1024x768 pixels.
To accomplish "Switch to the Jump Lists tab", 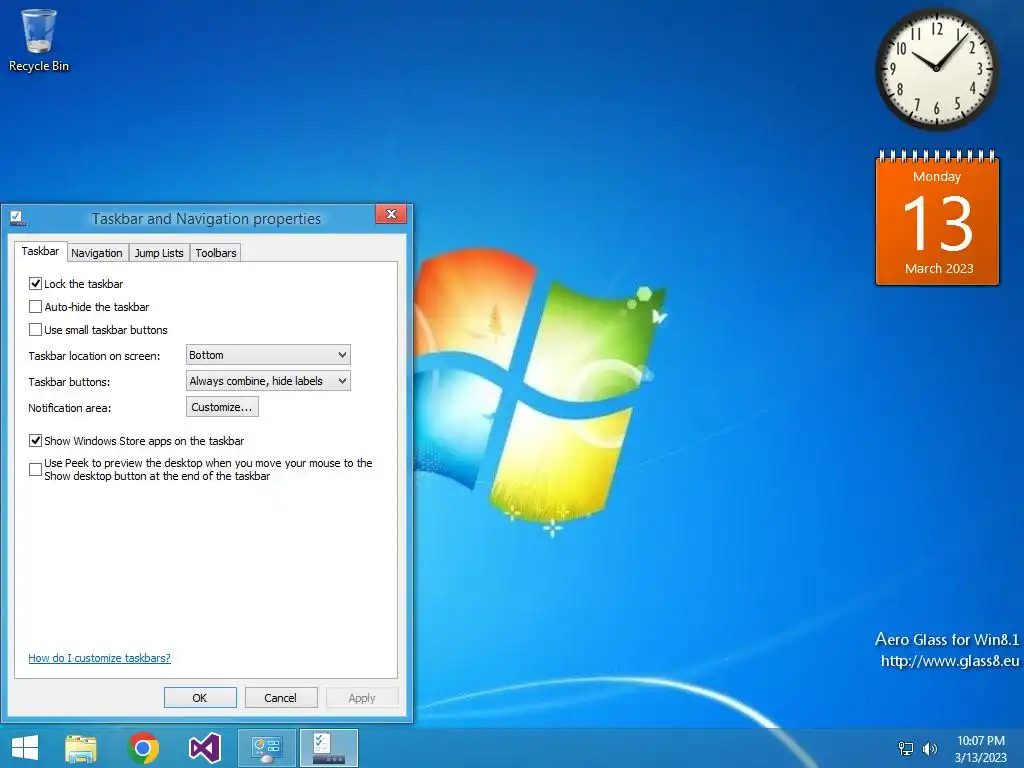I will click(159, 253).
